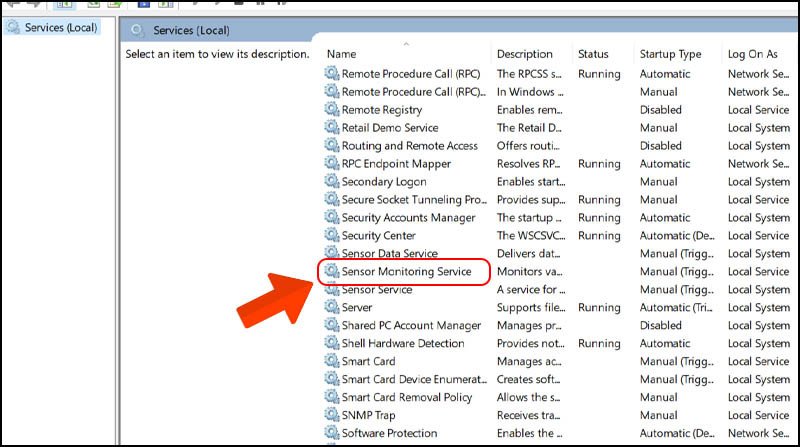Sort by the Log On As column header
The height and width of the screenshot is (447, 800).
(753, 54)
